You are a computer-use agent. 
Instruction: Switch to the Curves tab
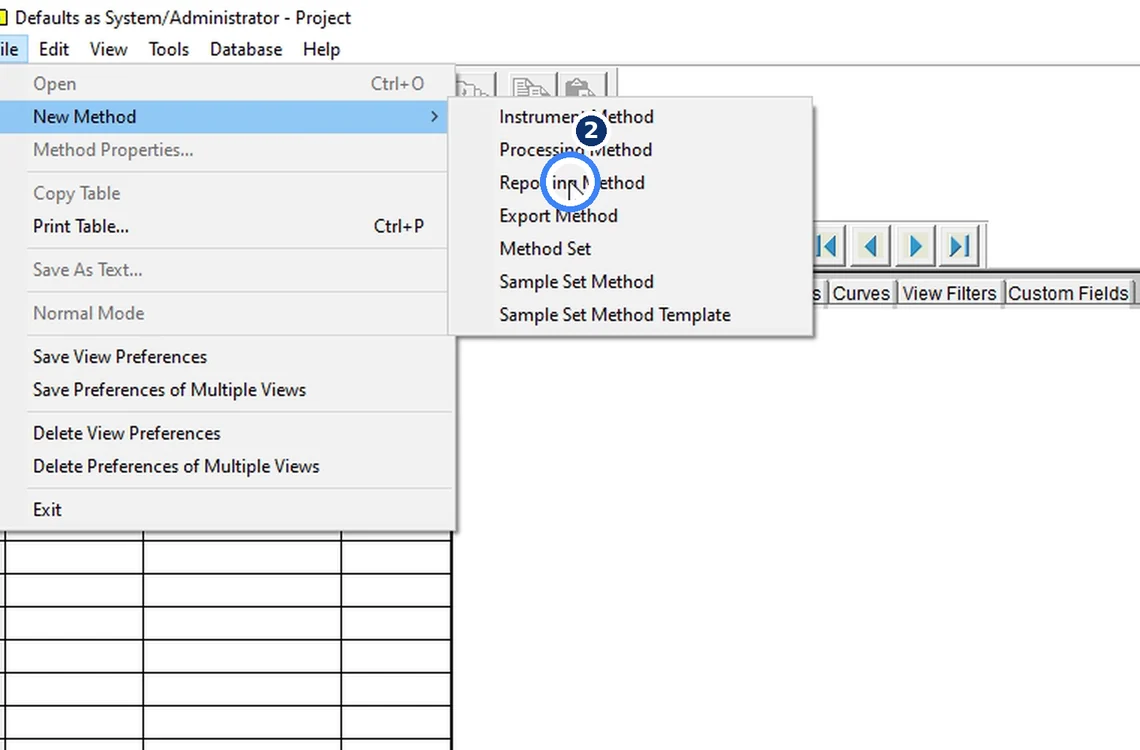click(861, 294)
